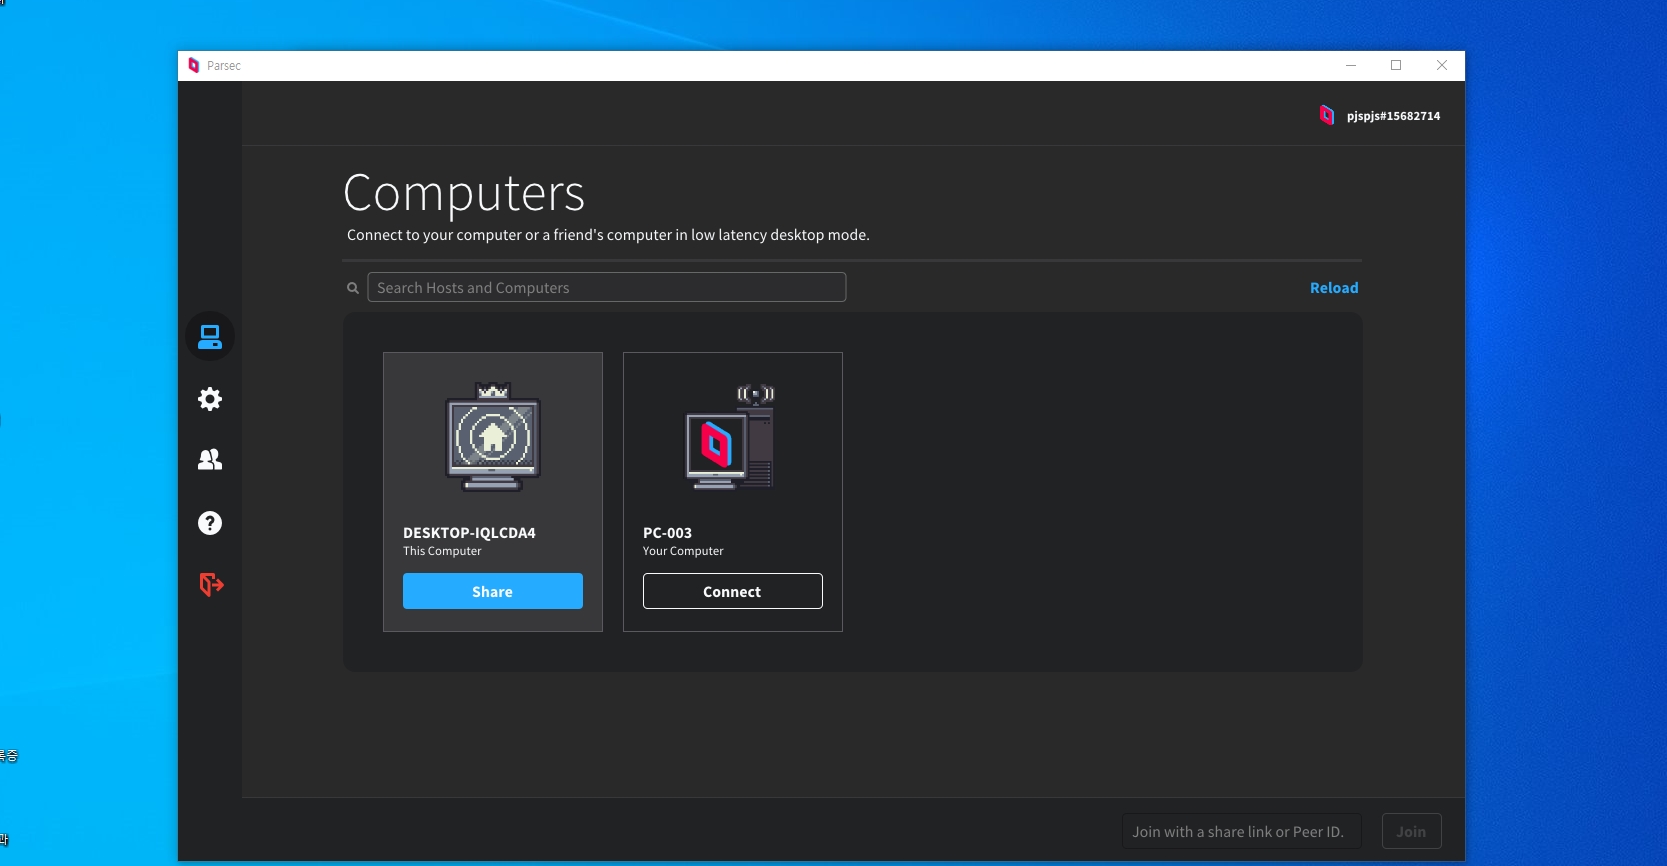Select the DESKTOP-IQLCDA4 name text

point(469,533)
